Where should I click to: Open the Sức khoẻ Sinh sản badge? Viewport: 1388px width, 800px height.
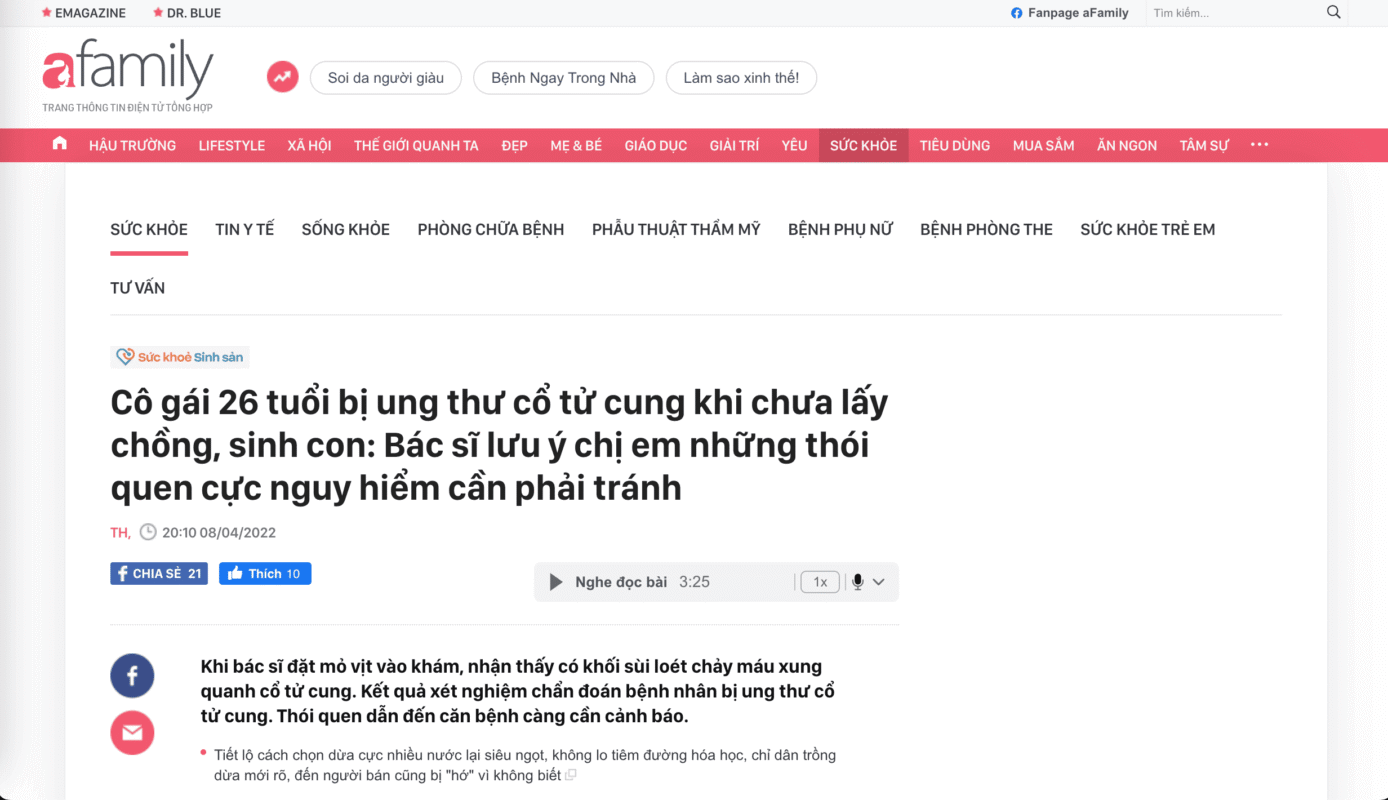pyautogui.click(x=180, y=357)
